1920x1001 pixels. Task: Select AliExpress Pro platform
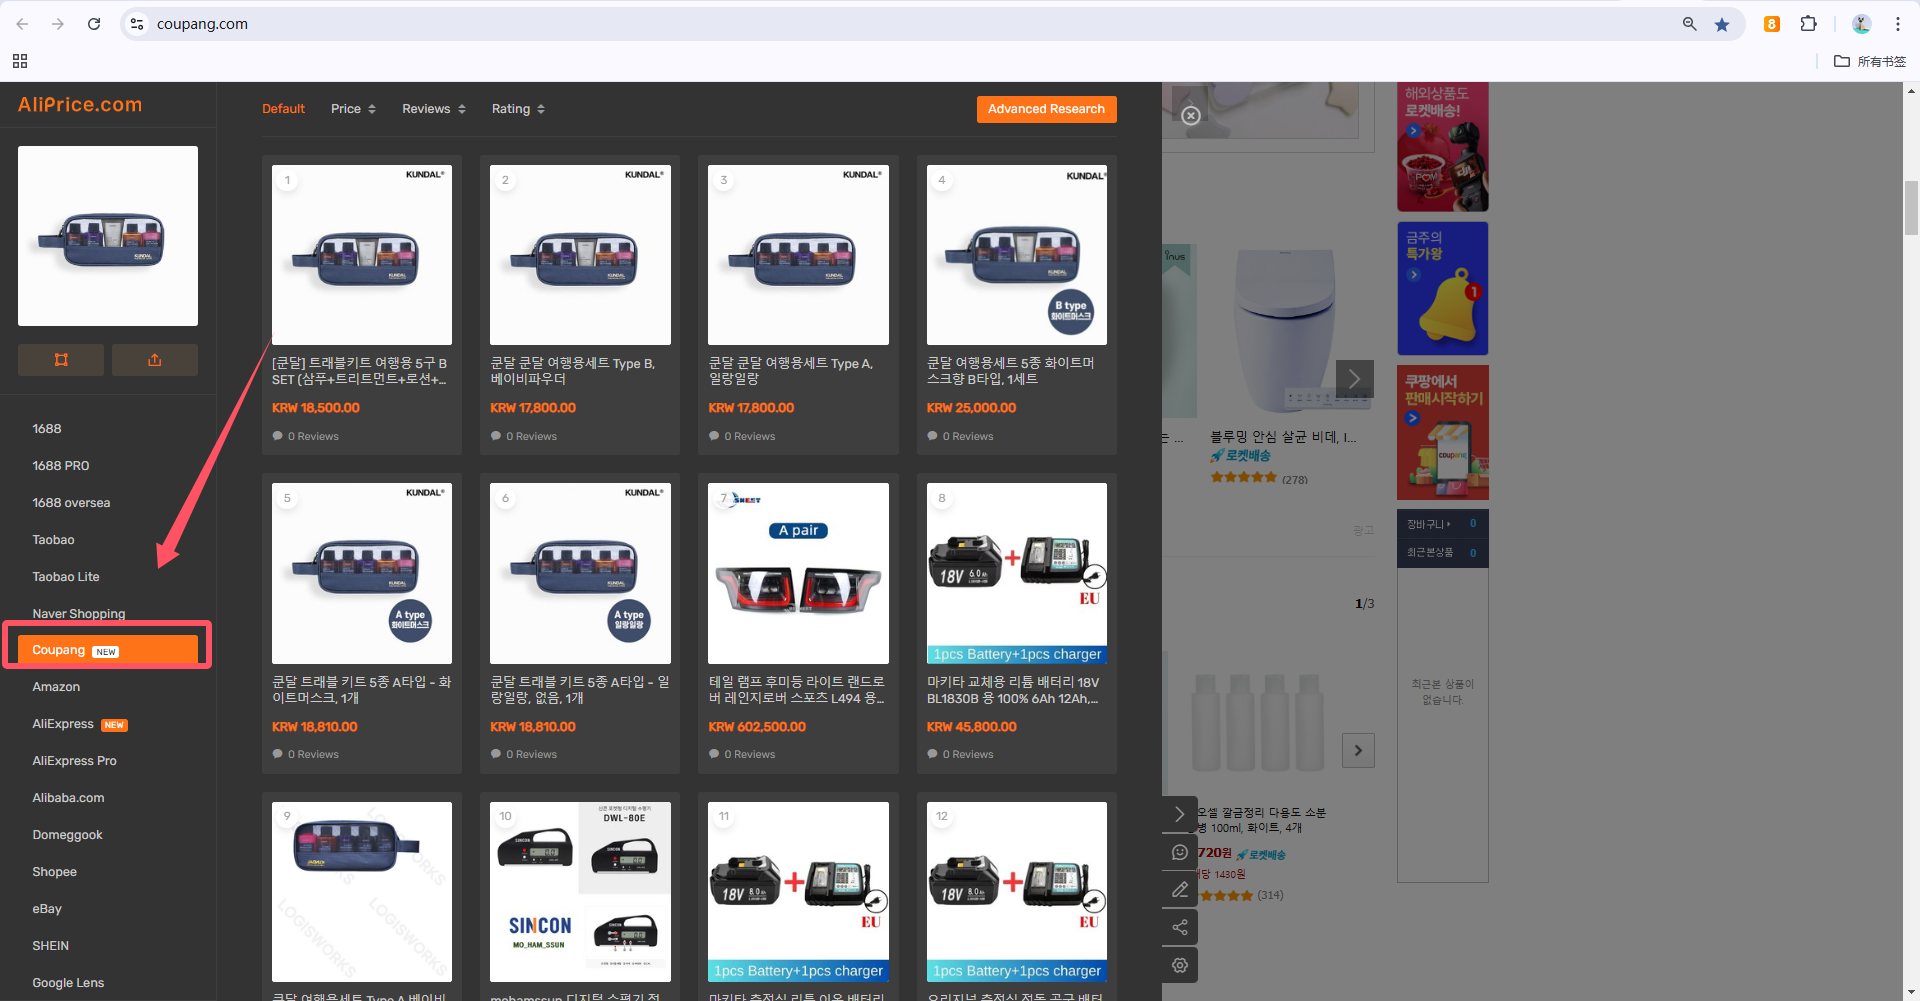74,761
